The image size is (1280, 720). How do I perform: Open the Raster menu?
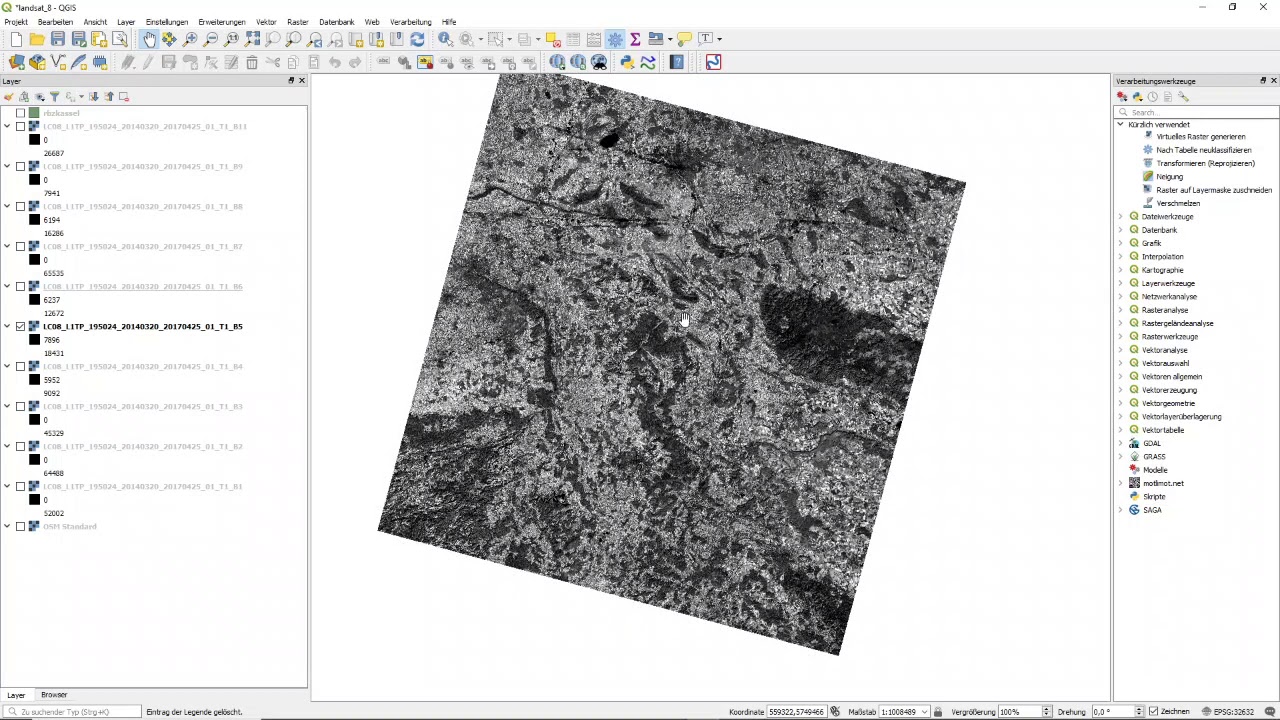point(297,22)
